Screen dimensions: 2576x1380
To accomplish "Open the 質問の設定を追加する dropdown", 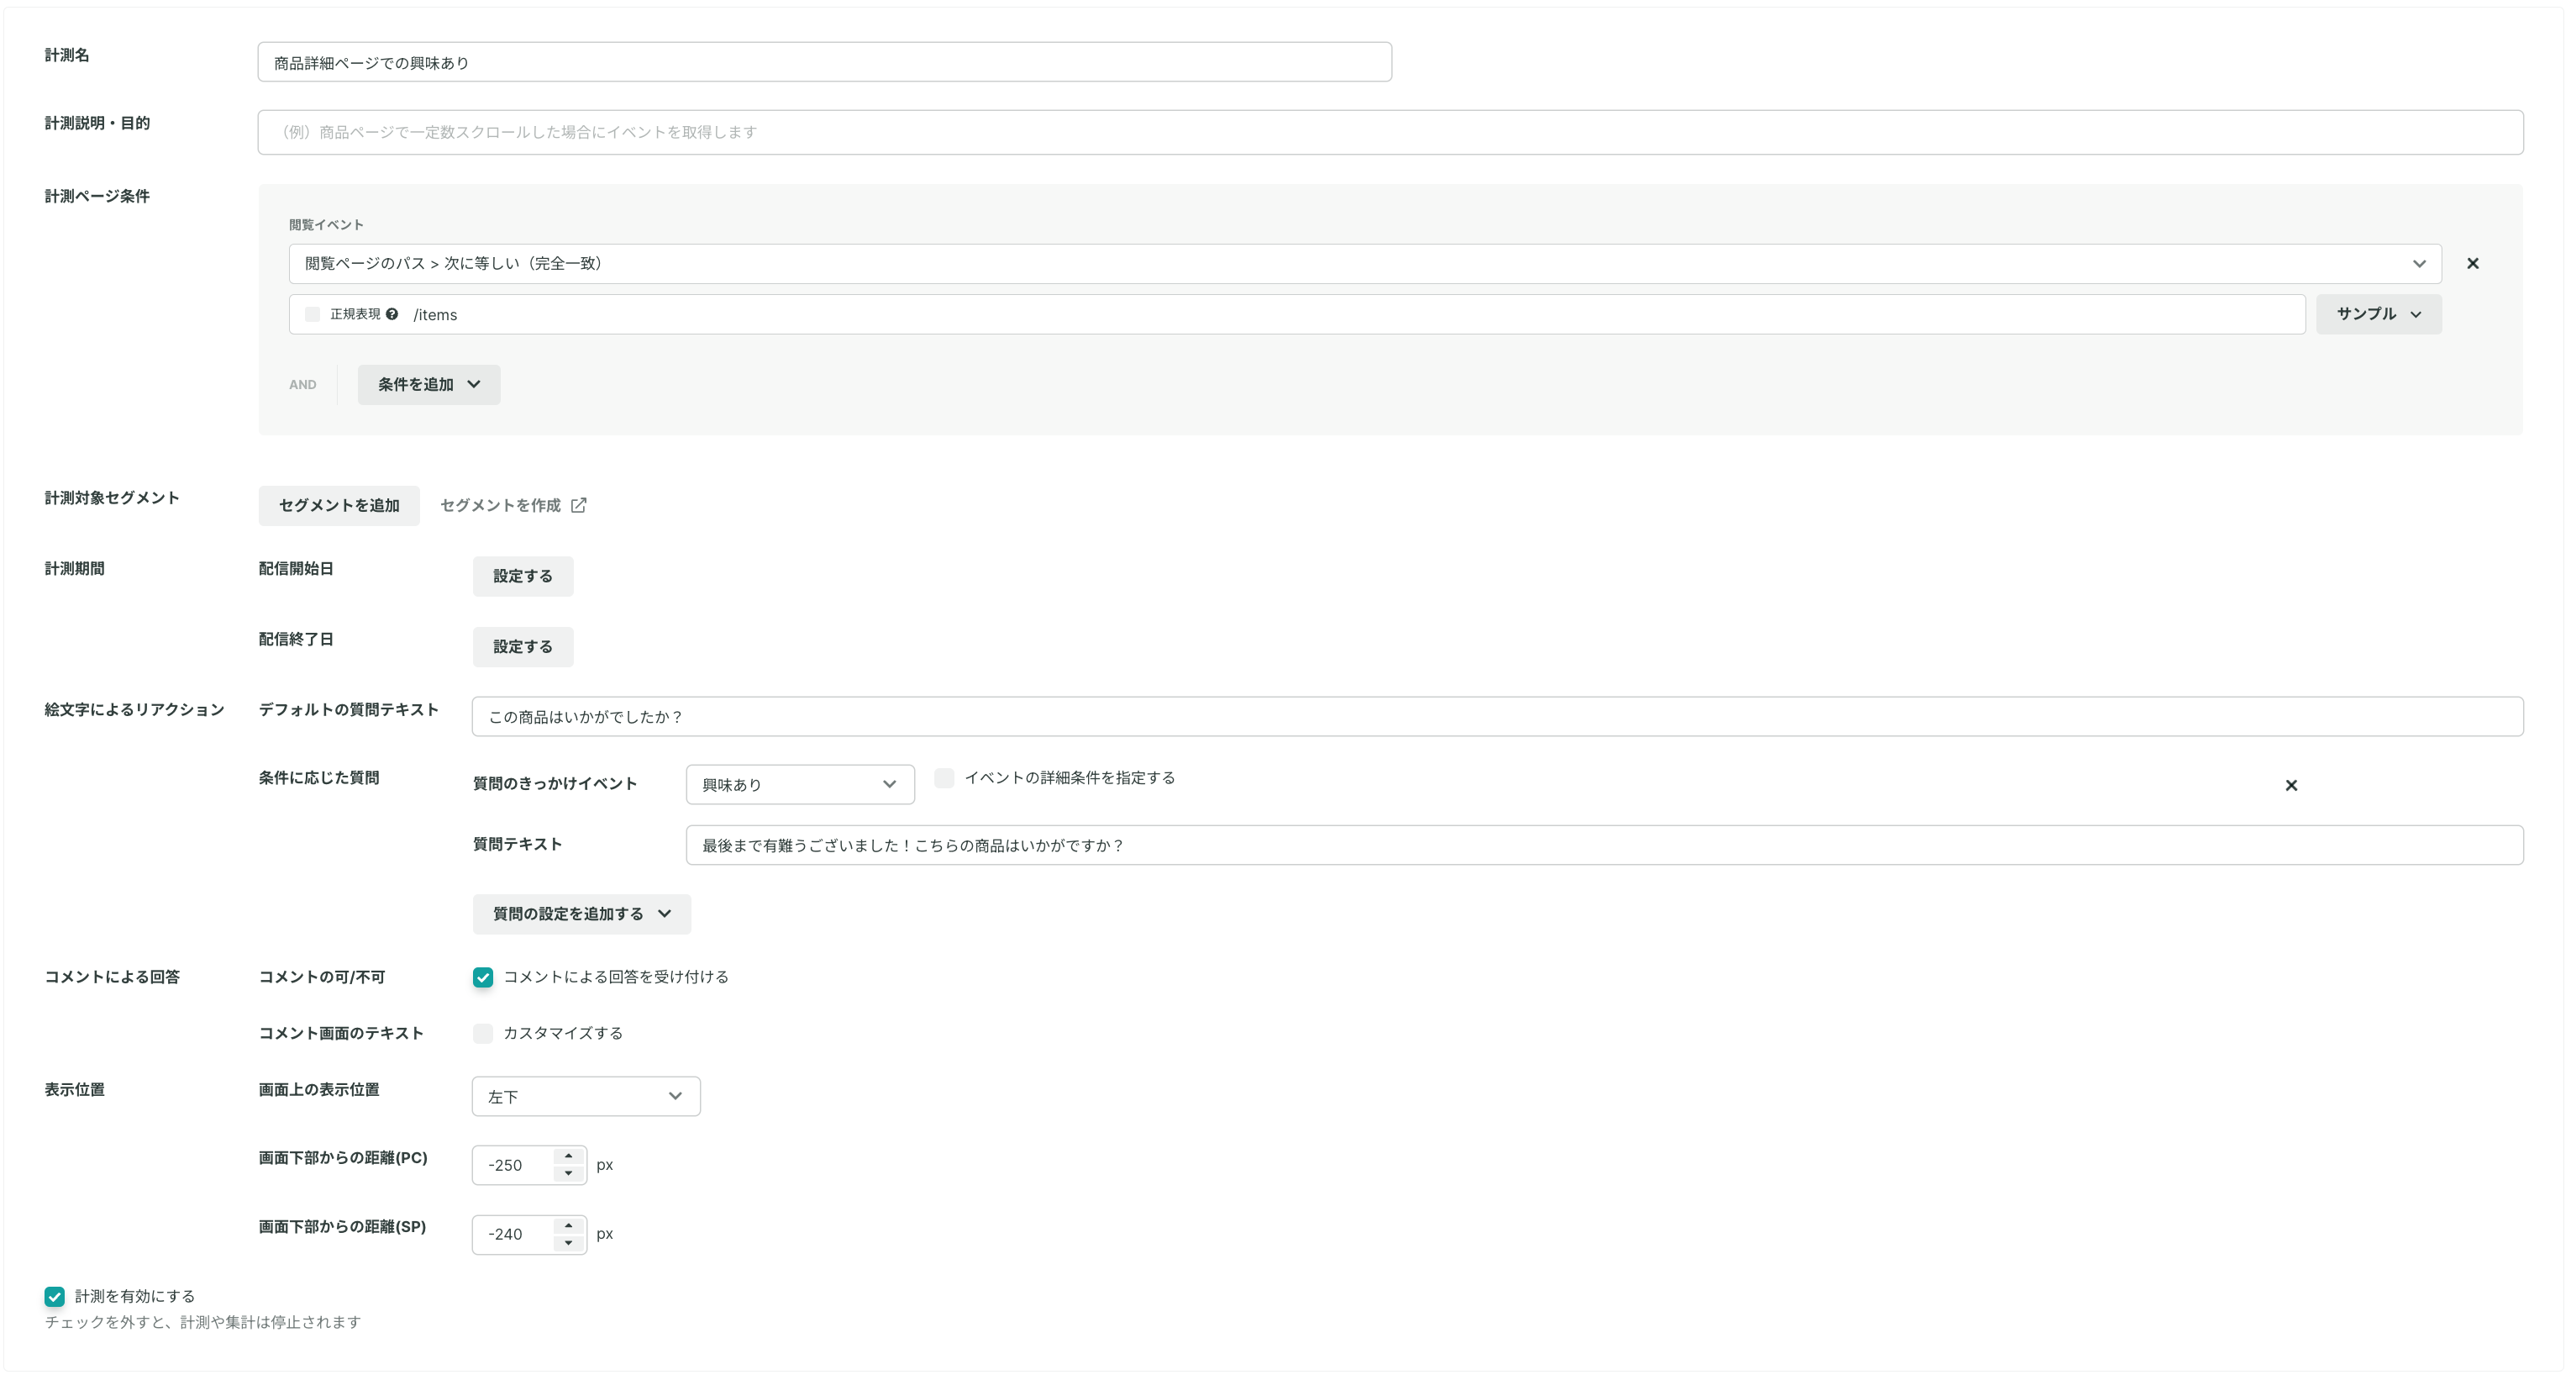I will (582, 914).
